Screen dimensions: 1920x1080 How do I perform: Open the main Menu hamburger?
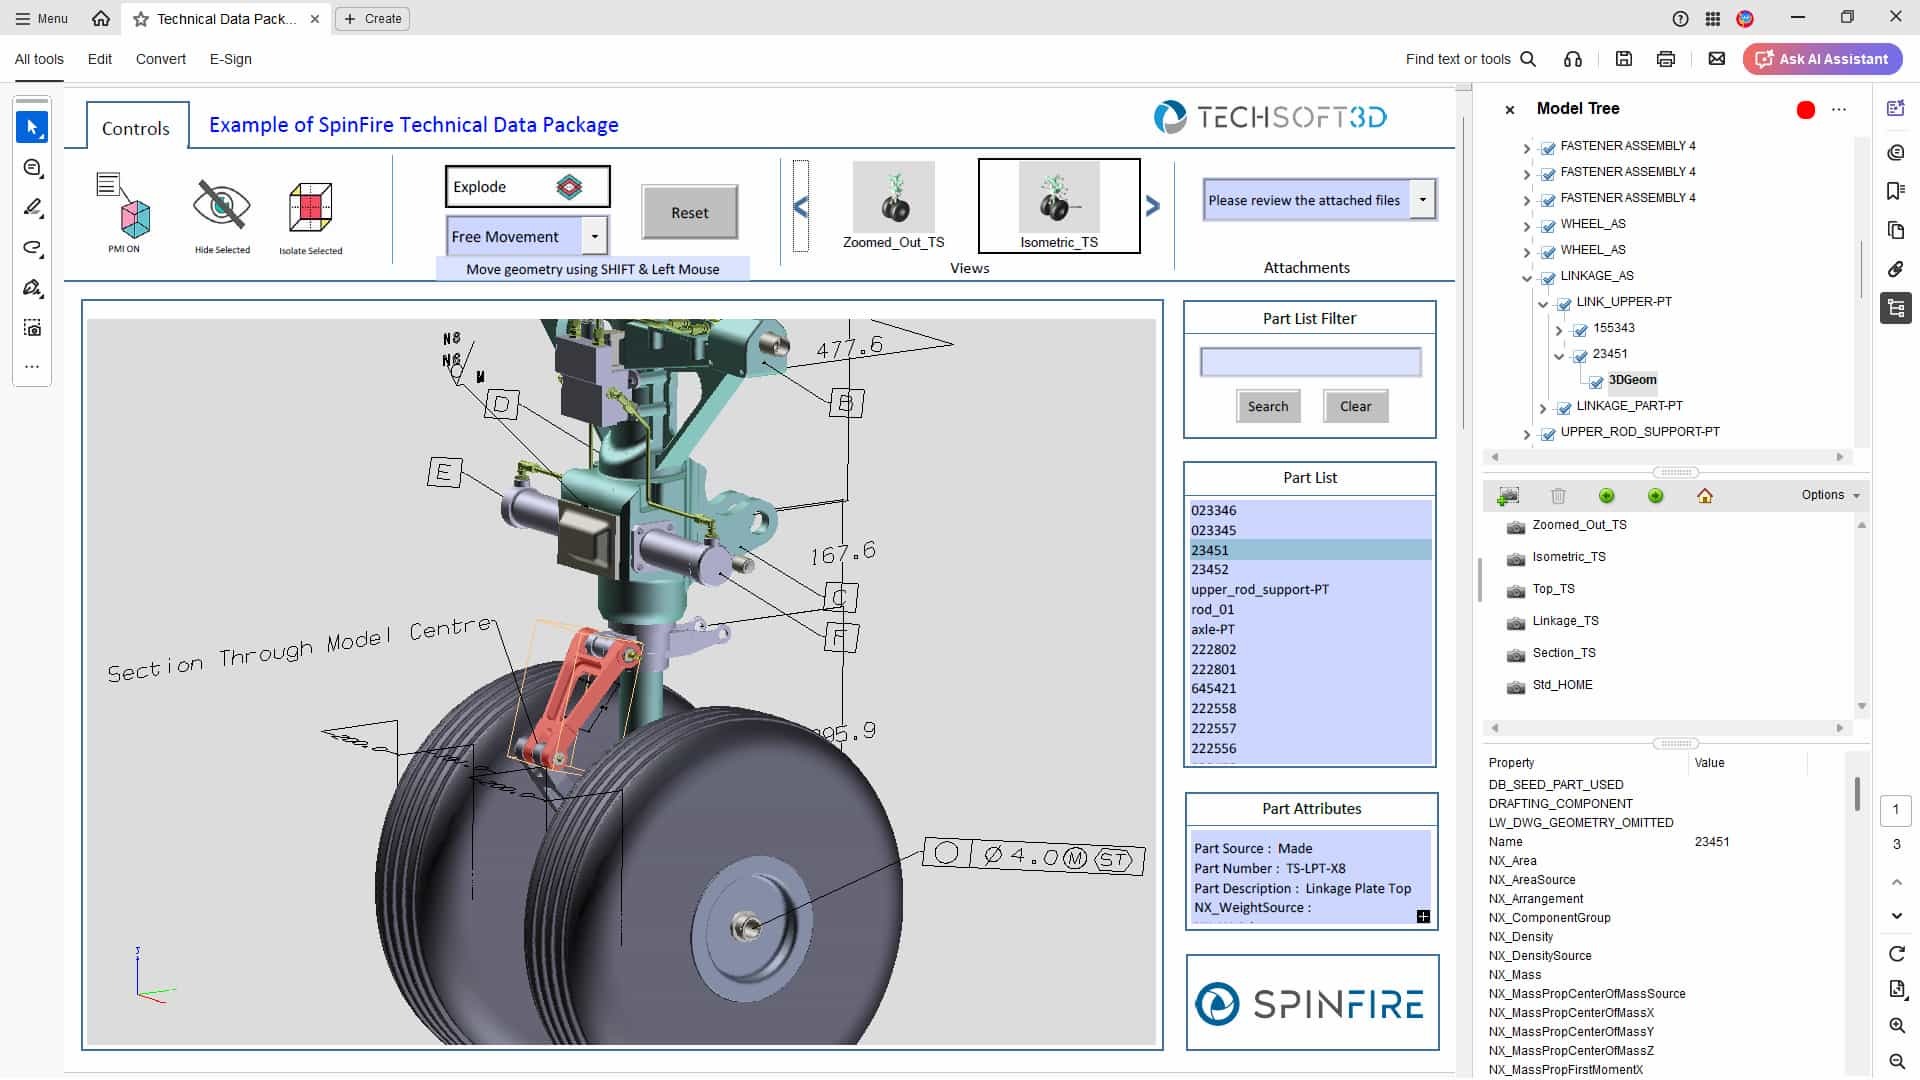pos(42,18)
